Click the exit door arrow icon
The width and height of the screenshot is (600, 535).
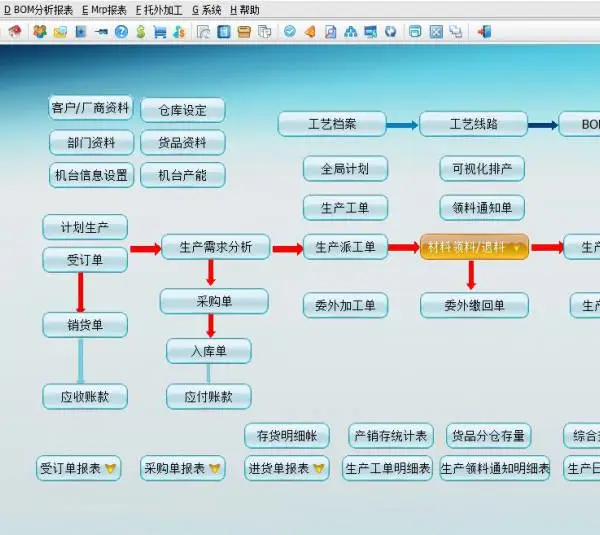pyautogui.click(x=484, y=32)
